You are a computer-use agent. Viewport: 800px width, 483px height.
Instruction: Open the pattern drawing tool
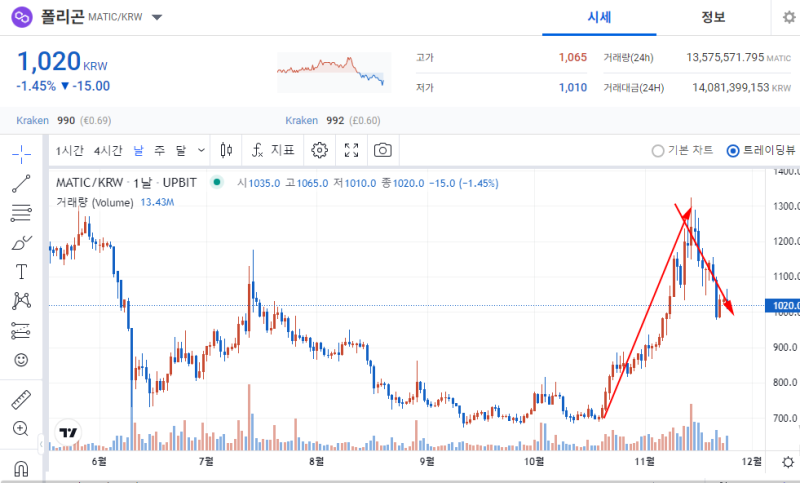(x=21, y=301)
